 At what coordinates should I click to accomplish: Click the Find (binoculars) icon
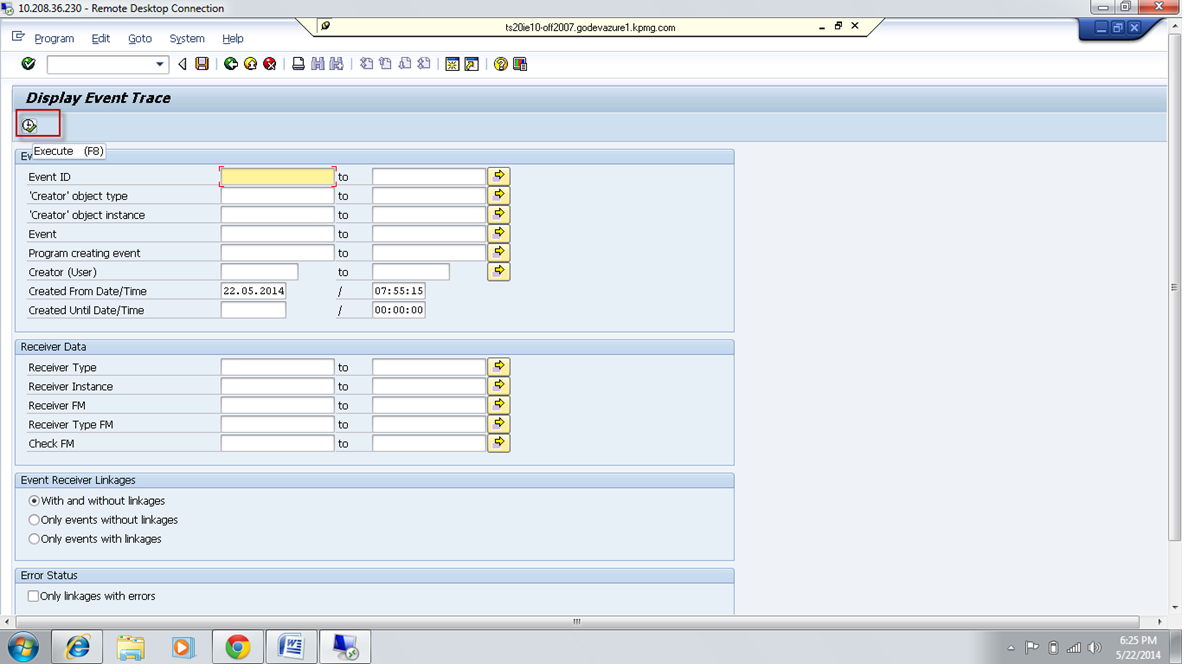point(318,64)
